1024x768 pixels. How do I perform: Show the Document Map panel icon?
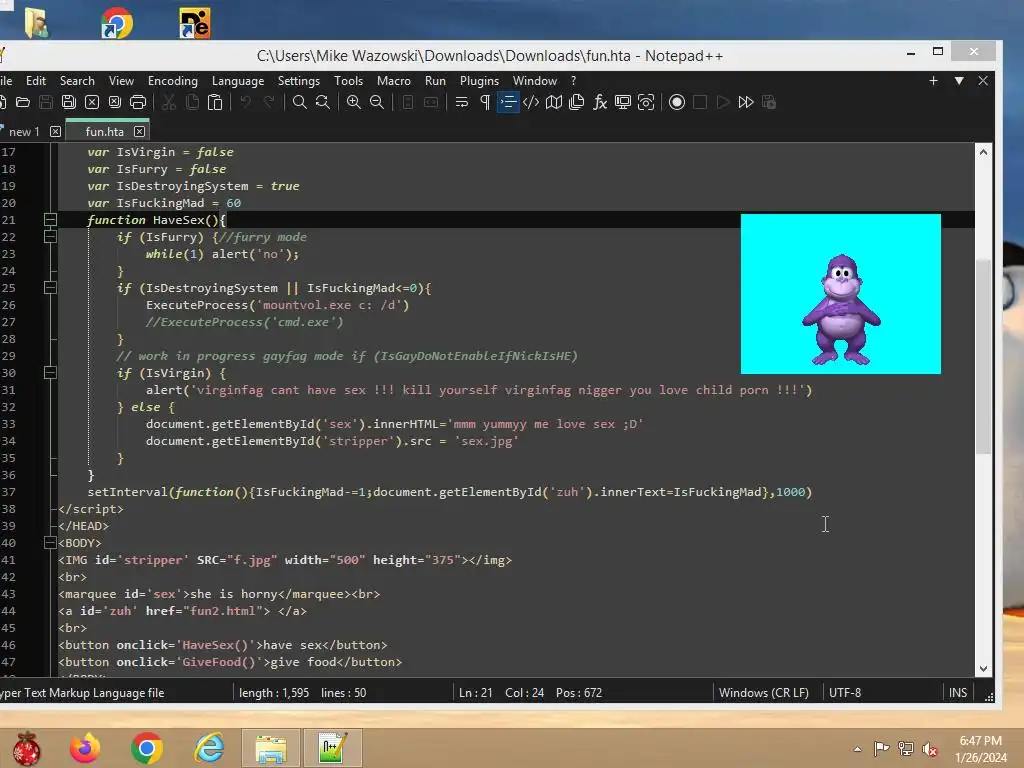click(x=554, y=102)
